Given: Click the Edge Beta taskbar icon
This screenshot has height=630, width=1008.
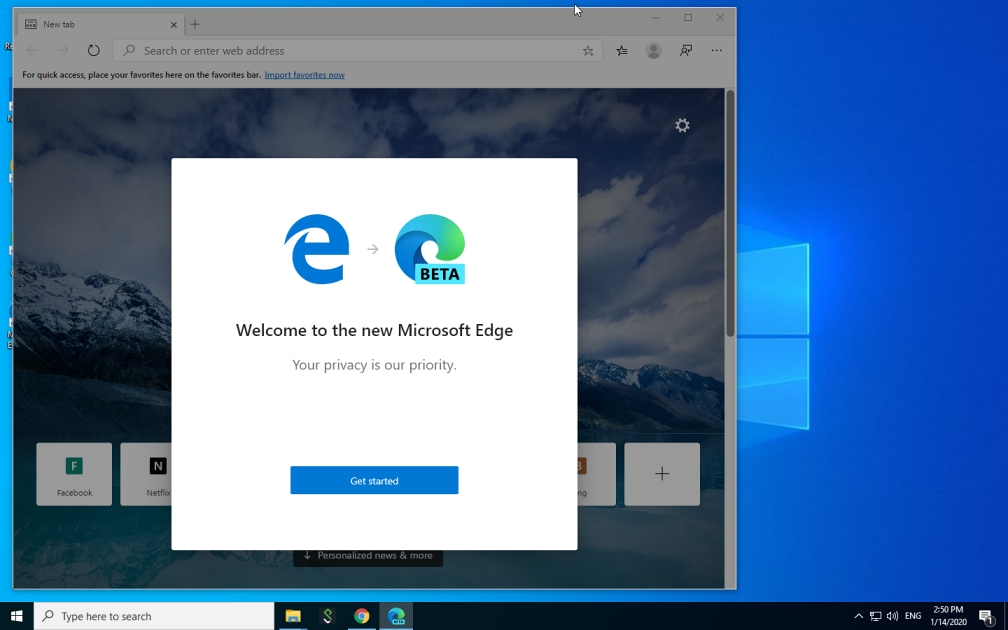Looking at the screenshot, I should click(x=396, y=616).
